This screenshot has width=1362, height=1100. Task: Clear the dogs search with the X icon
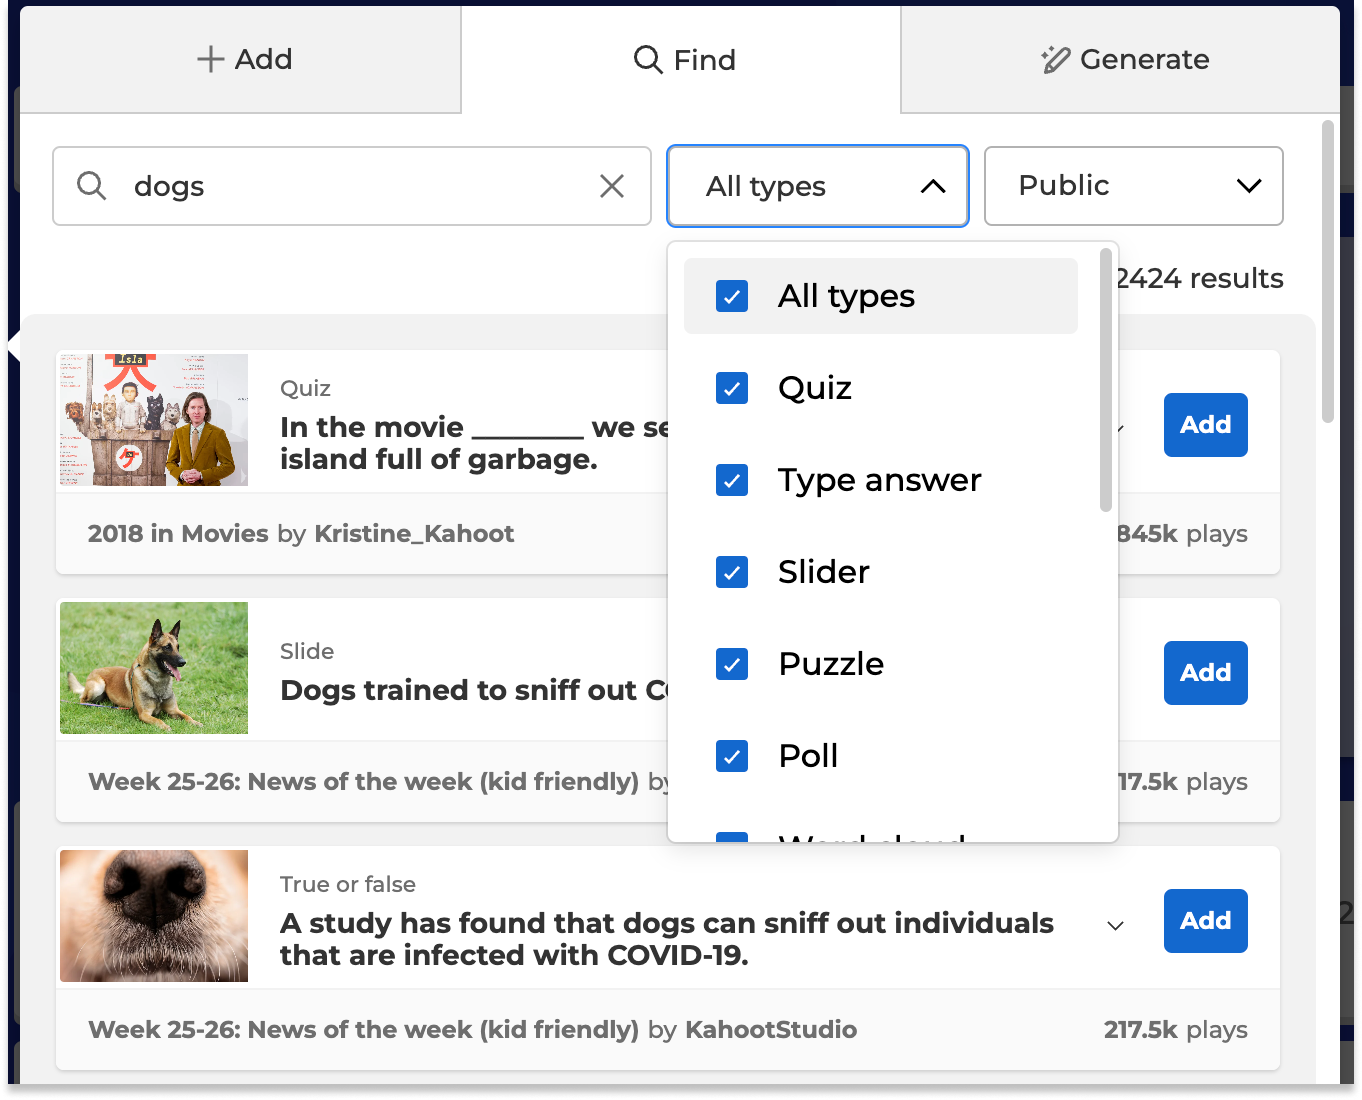(x=612, y=186)
